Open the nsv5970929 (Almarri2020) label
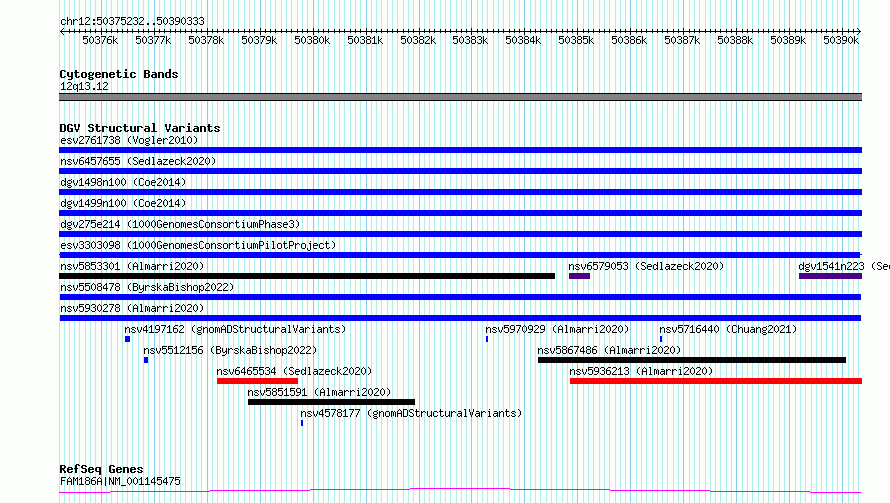 coord(557,329)
